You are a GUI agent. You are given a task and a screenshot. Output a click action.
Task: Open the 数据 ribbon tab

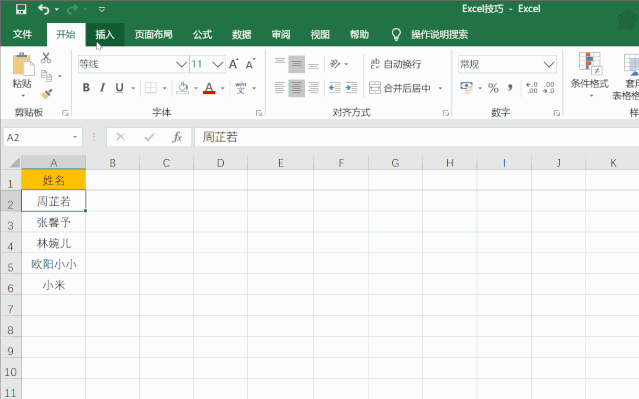pyautogui.click(x=241, y=34)
